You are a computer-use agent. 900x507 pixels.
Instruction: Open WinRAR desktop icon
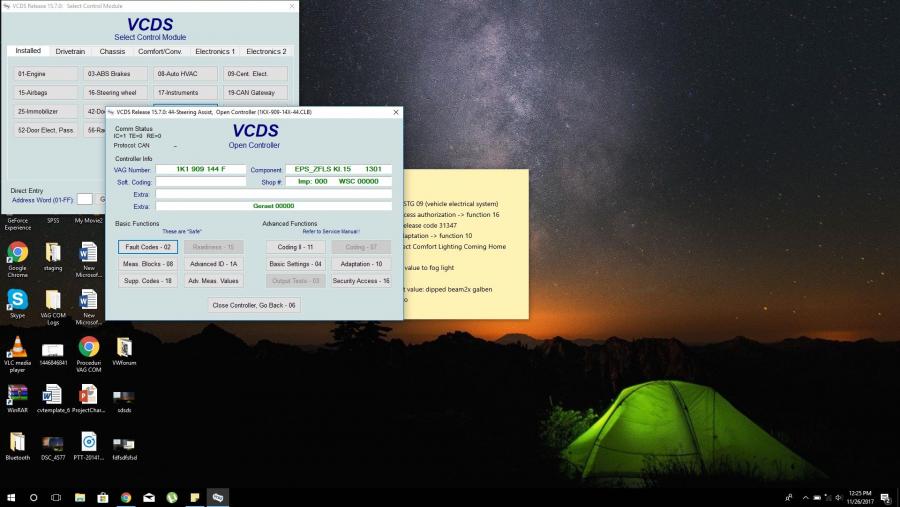click(x=18, y=393)
